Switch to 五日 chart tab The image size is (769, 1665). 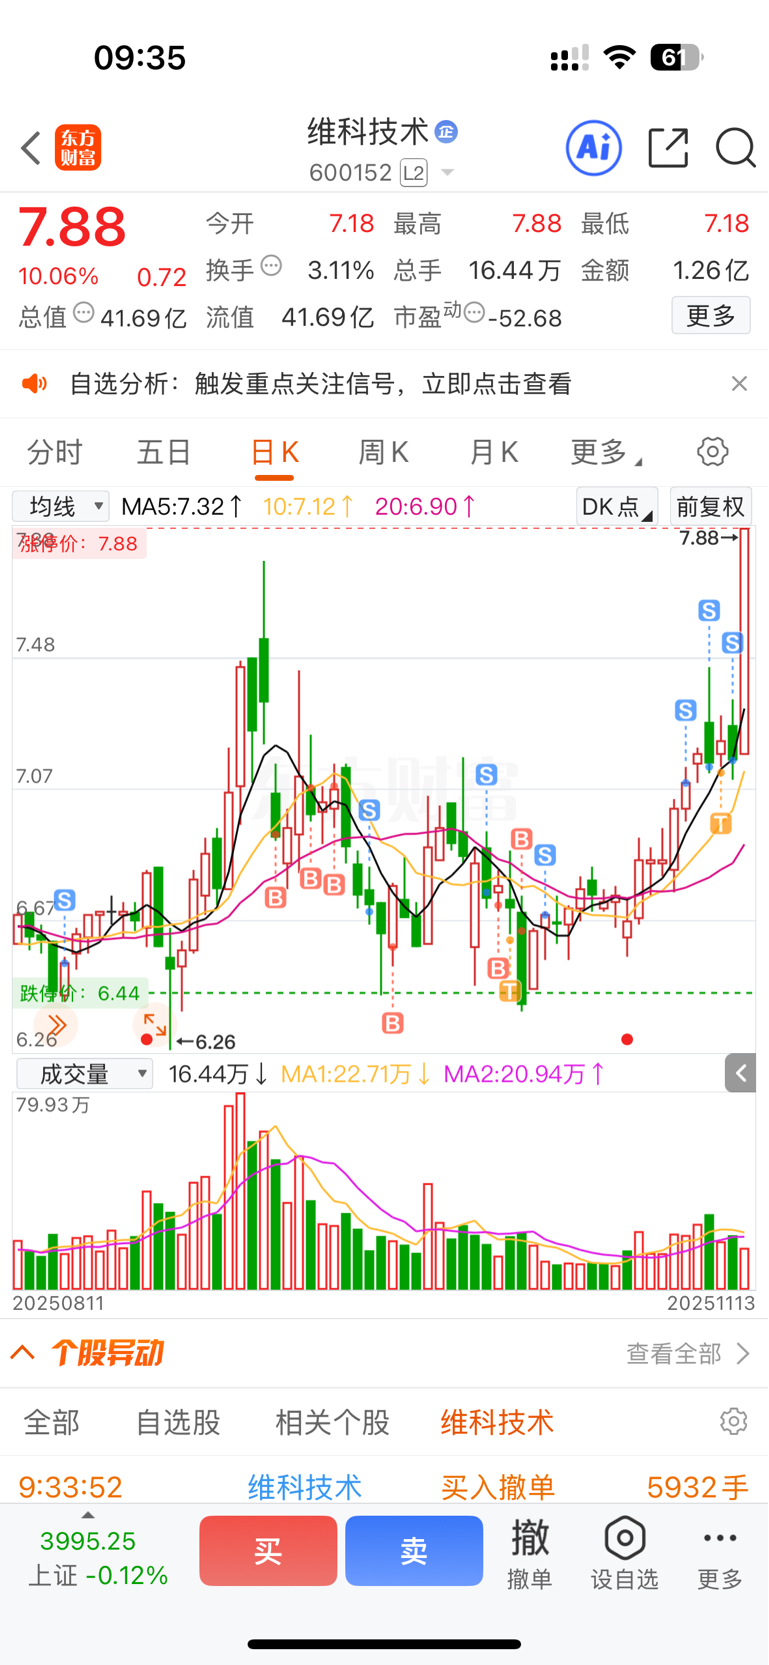tap(164, 453)
